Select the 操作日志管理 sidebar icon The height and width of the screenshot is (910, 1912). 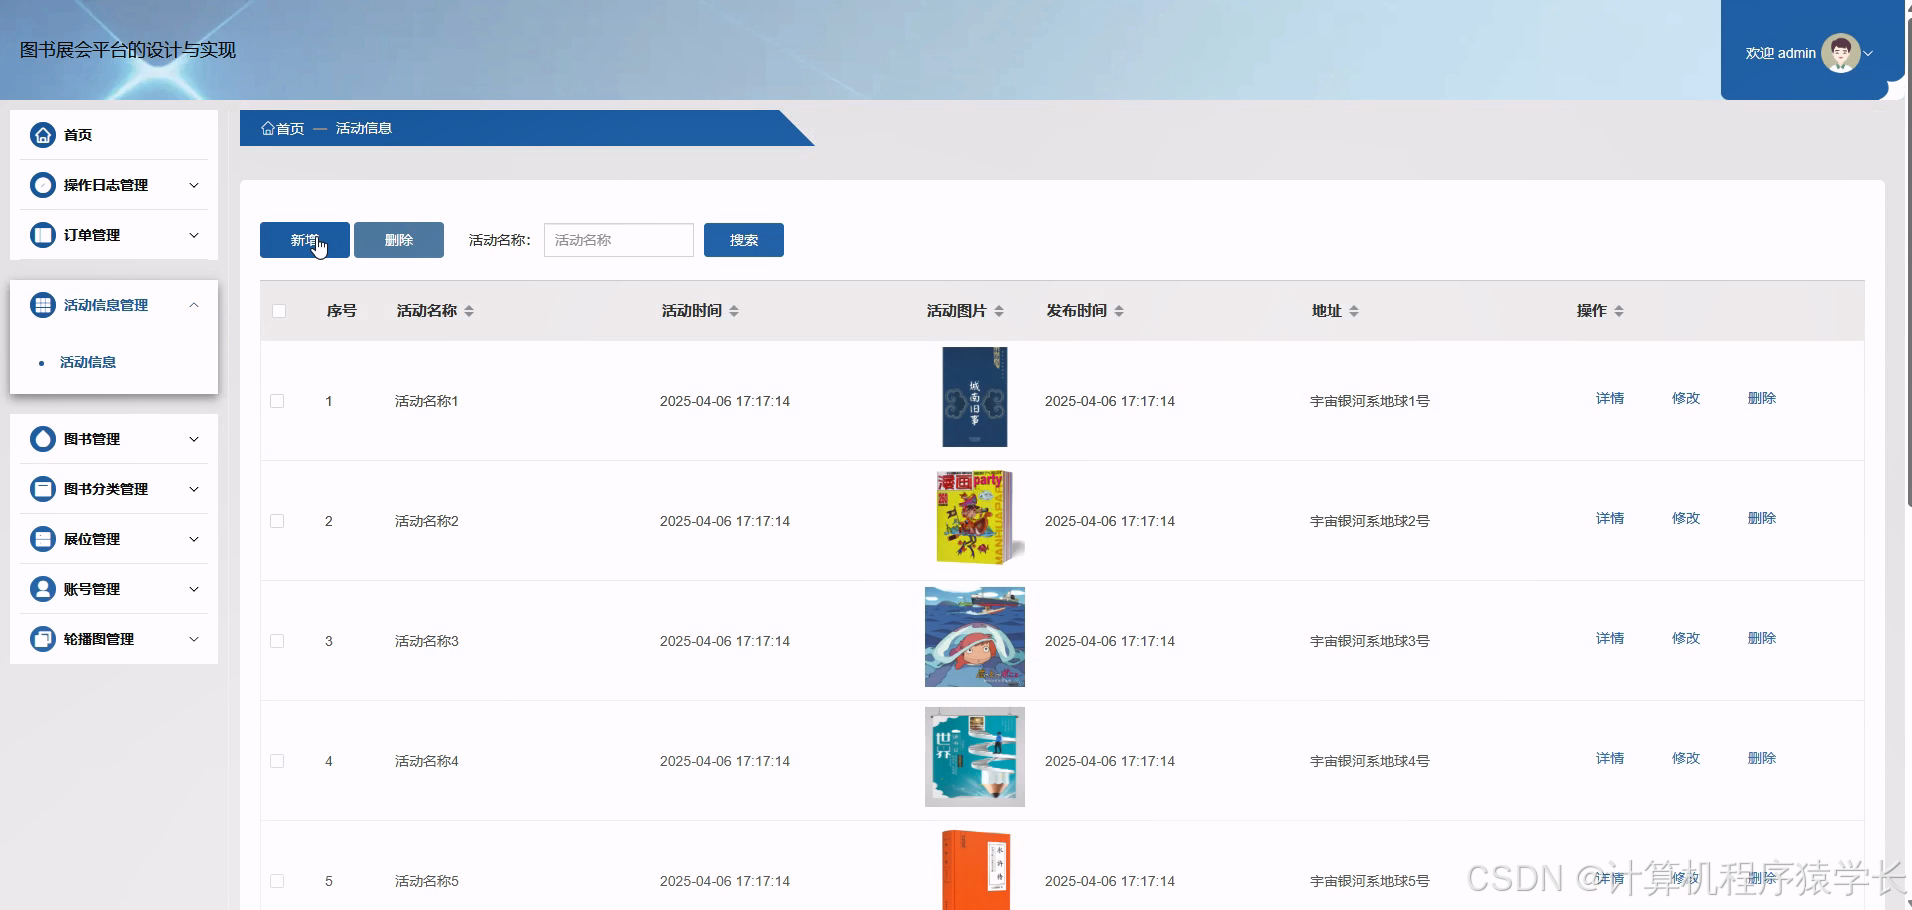[x=42, y=185]
